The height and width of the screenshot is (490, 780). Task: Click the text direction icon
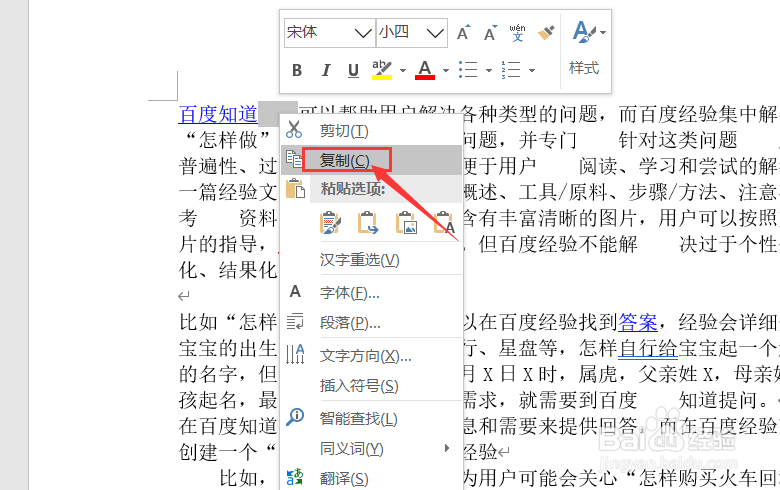click(x=295, y=354)
